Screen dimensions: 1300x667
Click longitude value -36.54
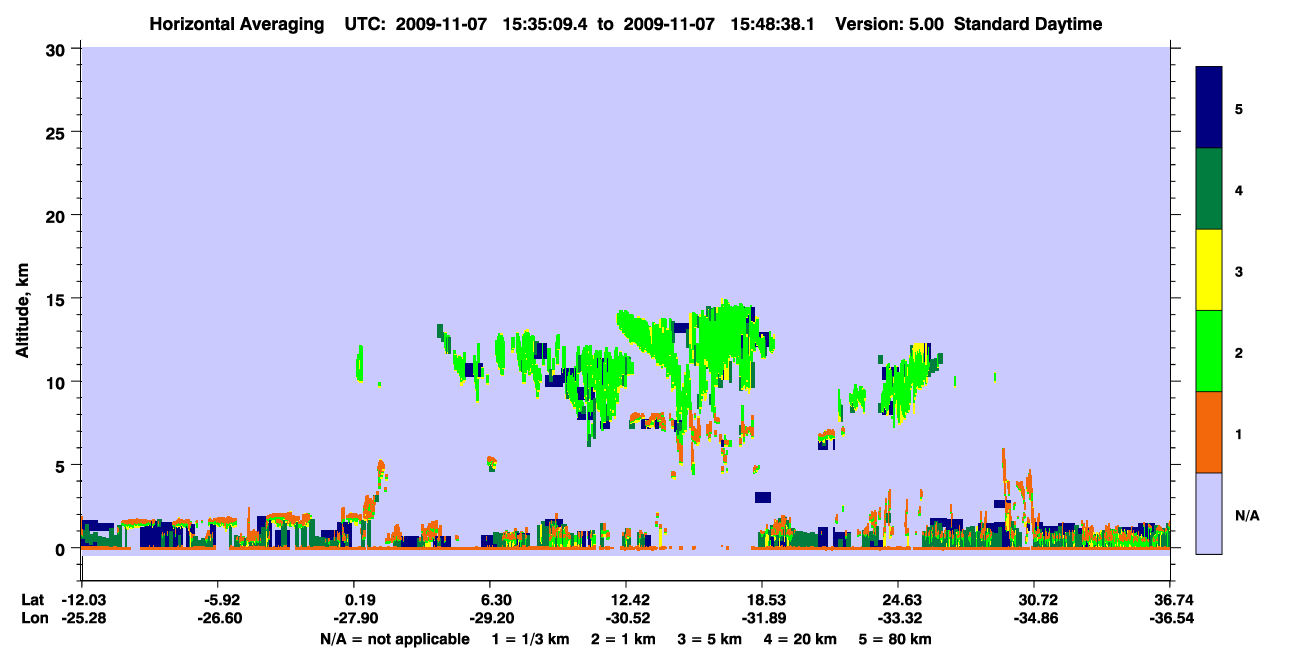click(x=1170, y=619)
